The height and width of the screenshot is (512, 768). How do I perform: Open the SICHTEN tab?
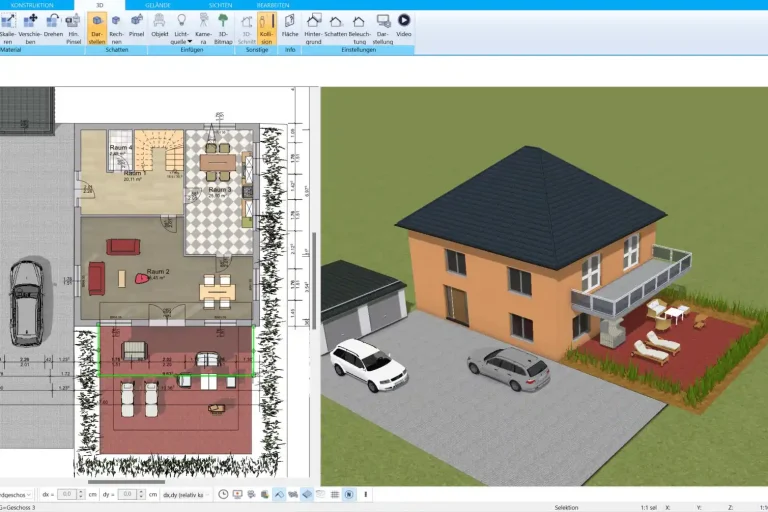point(220,5)
